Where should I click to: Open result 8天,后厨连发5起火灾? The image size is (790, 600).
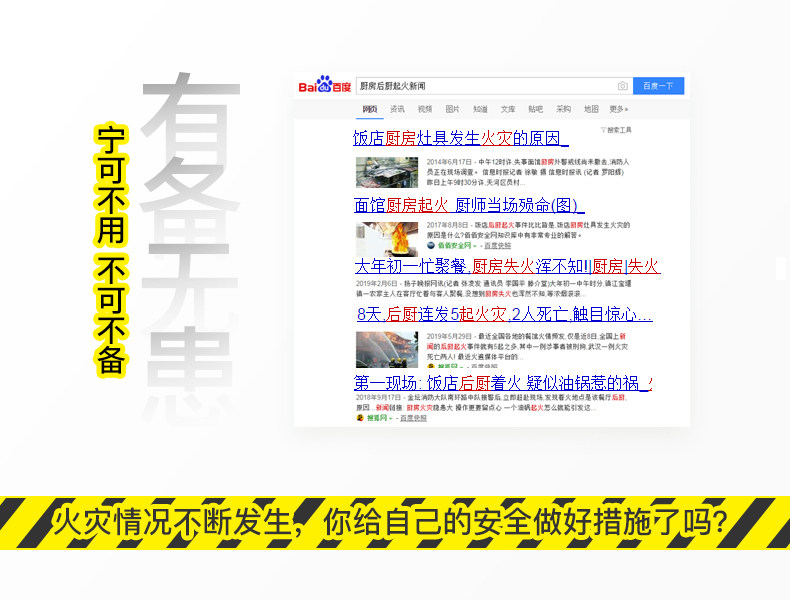coord(504,314)
